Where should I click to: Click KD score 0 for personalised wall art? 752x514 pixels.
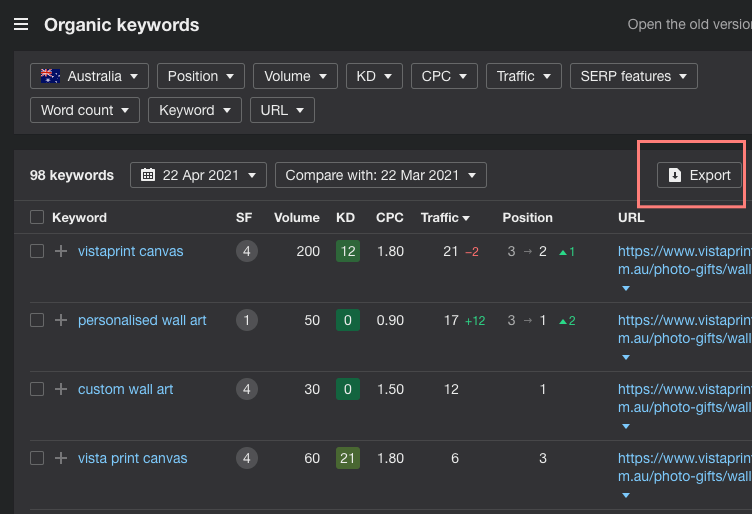(348, 320)
